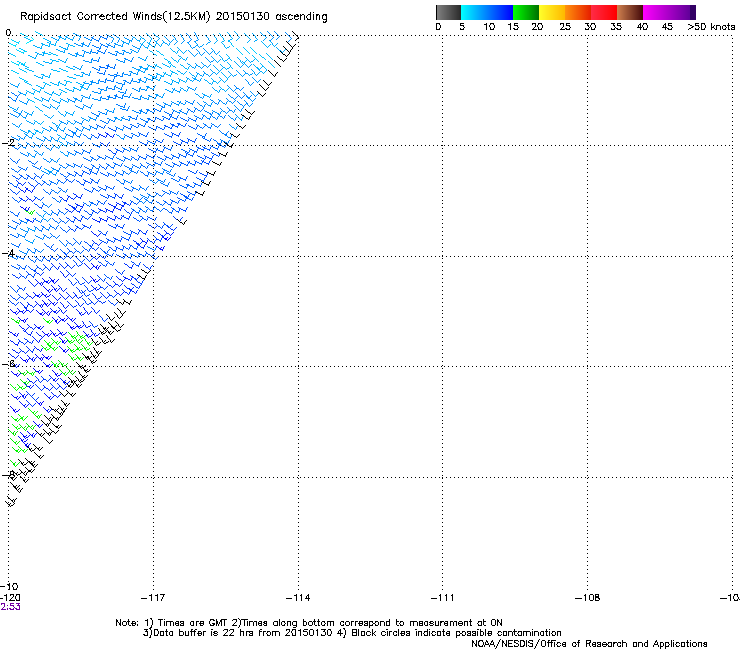The width and height of the screenshot is (740, 650).
Task: Click the latitude axis label '-10'
Action: 9,586
